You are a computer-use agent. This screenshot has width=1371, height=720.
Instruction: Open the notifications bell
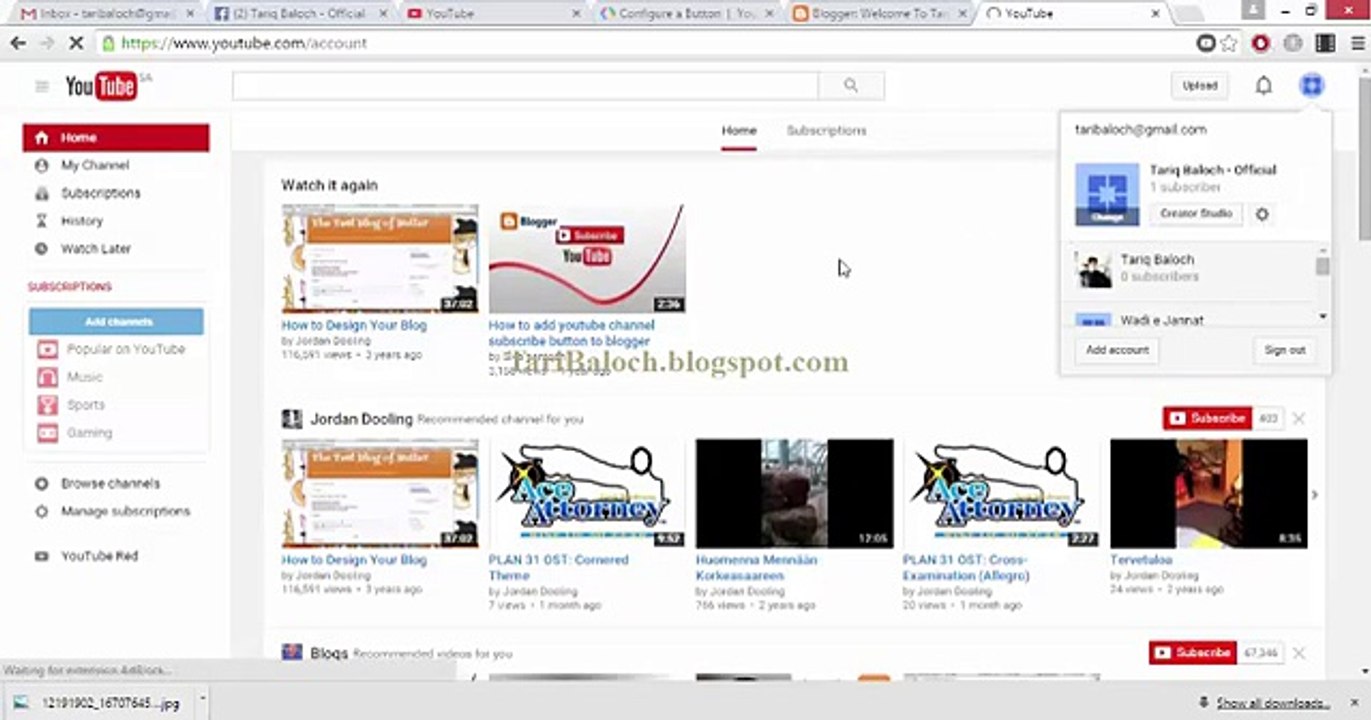(x=1264, y=86)
